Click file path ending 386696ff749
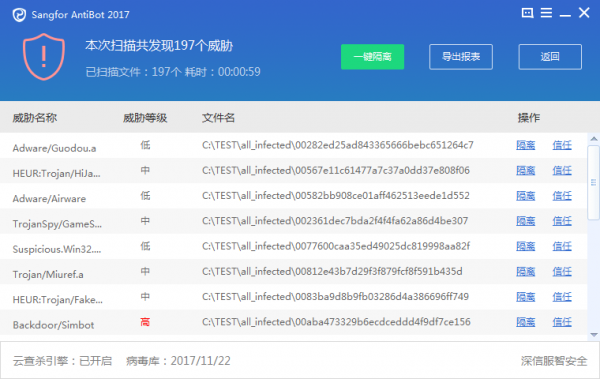The image size is (600, 379). [336, 297]
